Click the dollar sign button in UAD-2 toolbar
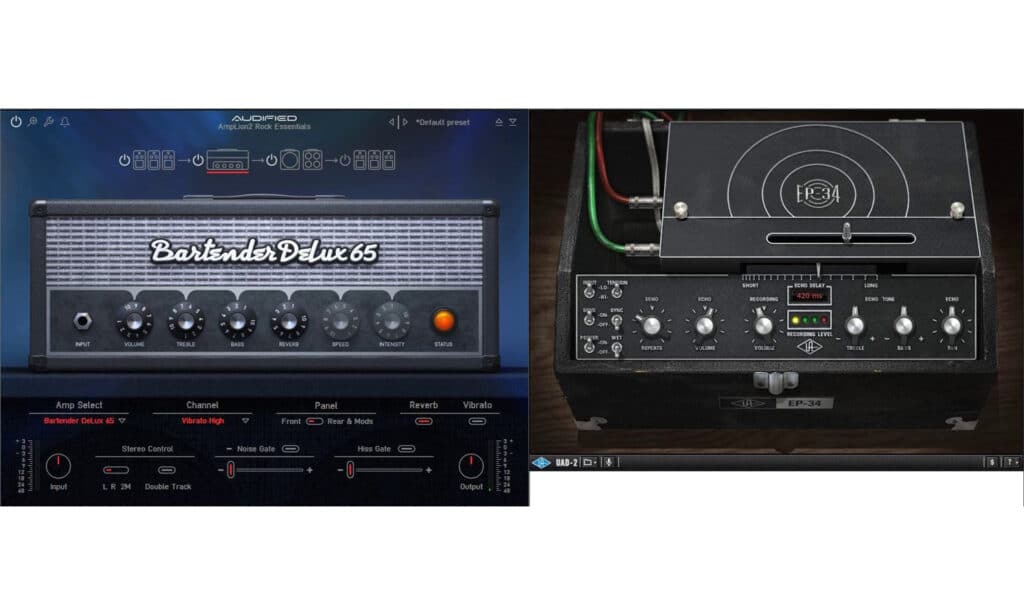 991,463
